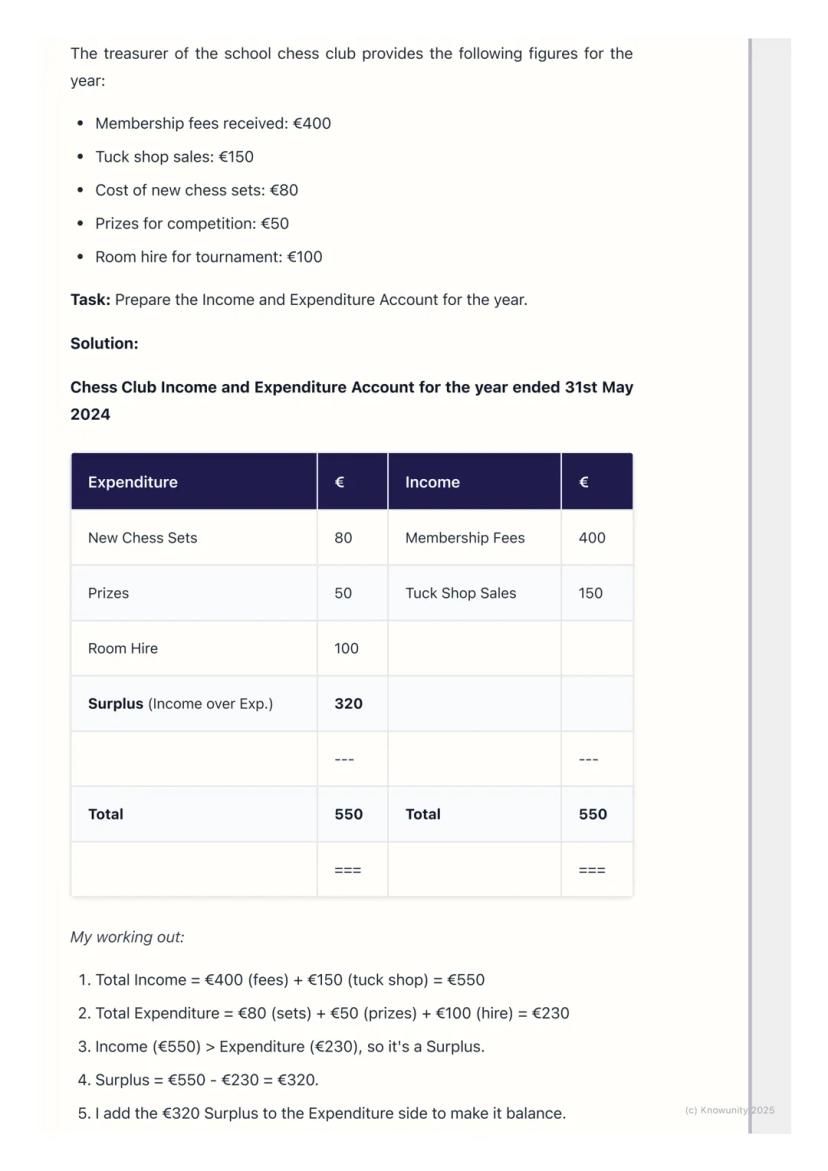Select the New Chess Sets table cell
The width and height of the screenshot is (828, 1171).
click(143, 538)
